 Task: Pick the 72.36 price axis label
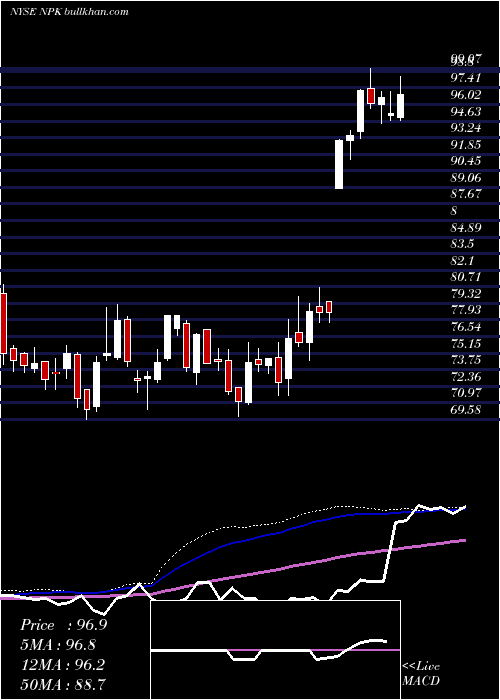coord(466,377)
